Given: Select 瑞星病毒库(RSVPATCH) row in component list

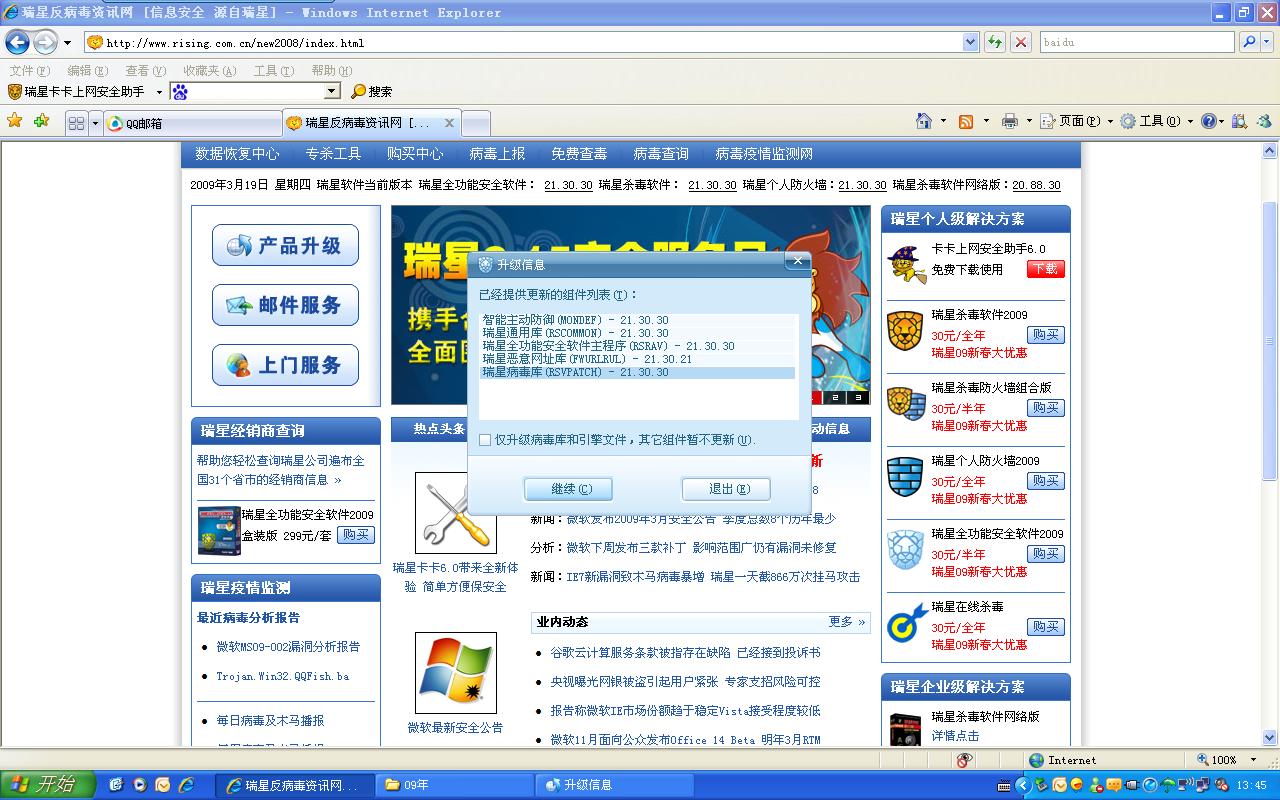Looking at the screenshot, I should [637, 372].
